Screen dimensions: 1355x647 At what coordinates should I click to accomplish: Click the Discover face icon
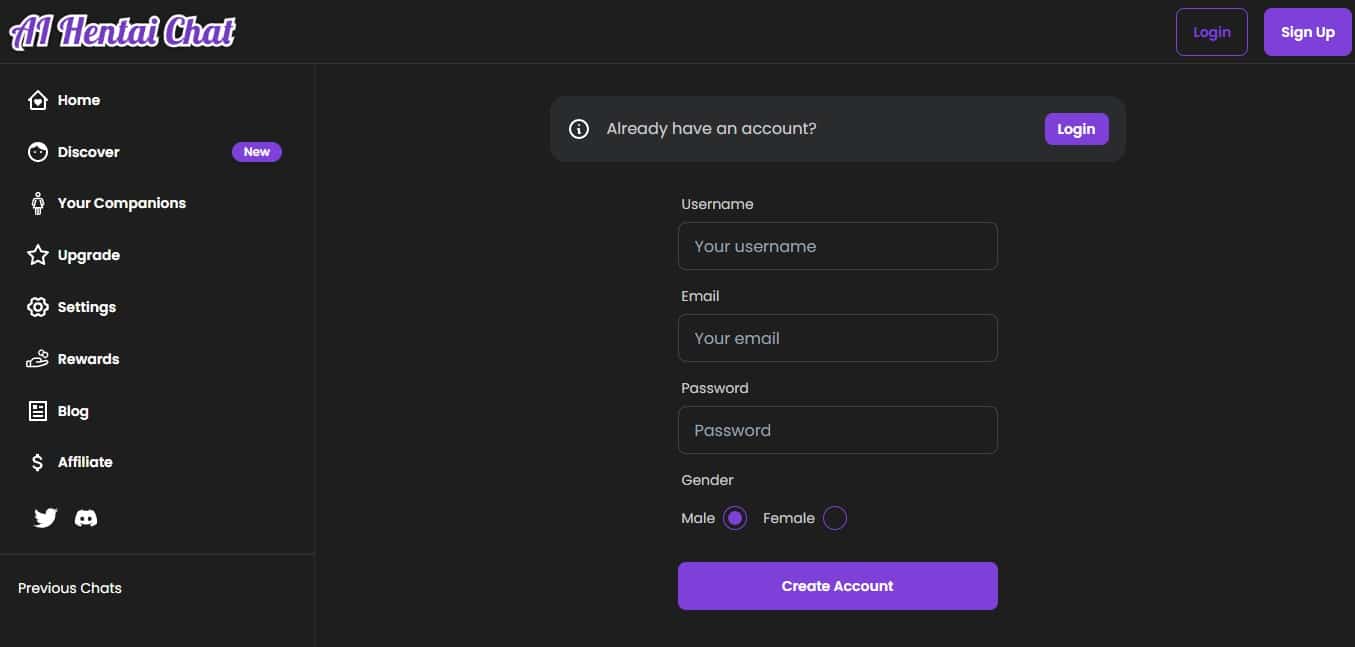[x=38, y=152]
